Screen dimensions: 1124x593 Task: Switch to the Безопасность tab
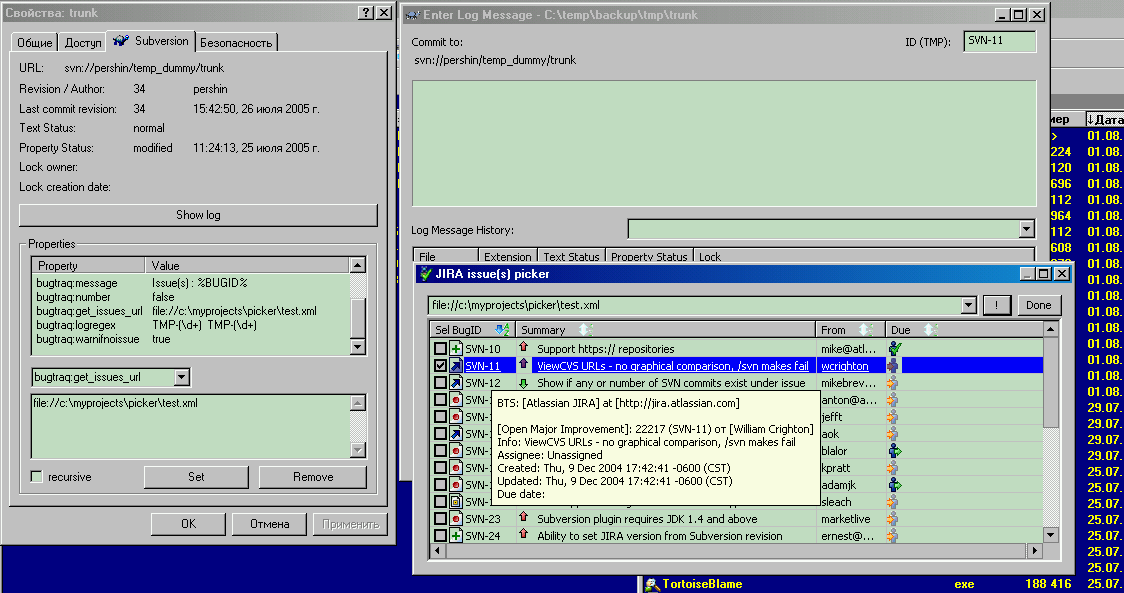236,43
